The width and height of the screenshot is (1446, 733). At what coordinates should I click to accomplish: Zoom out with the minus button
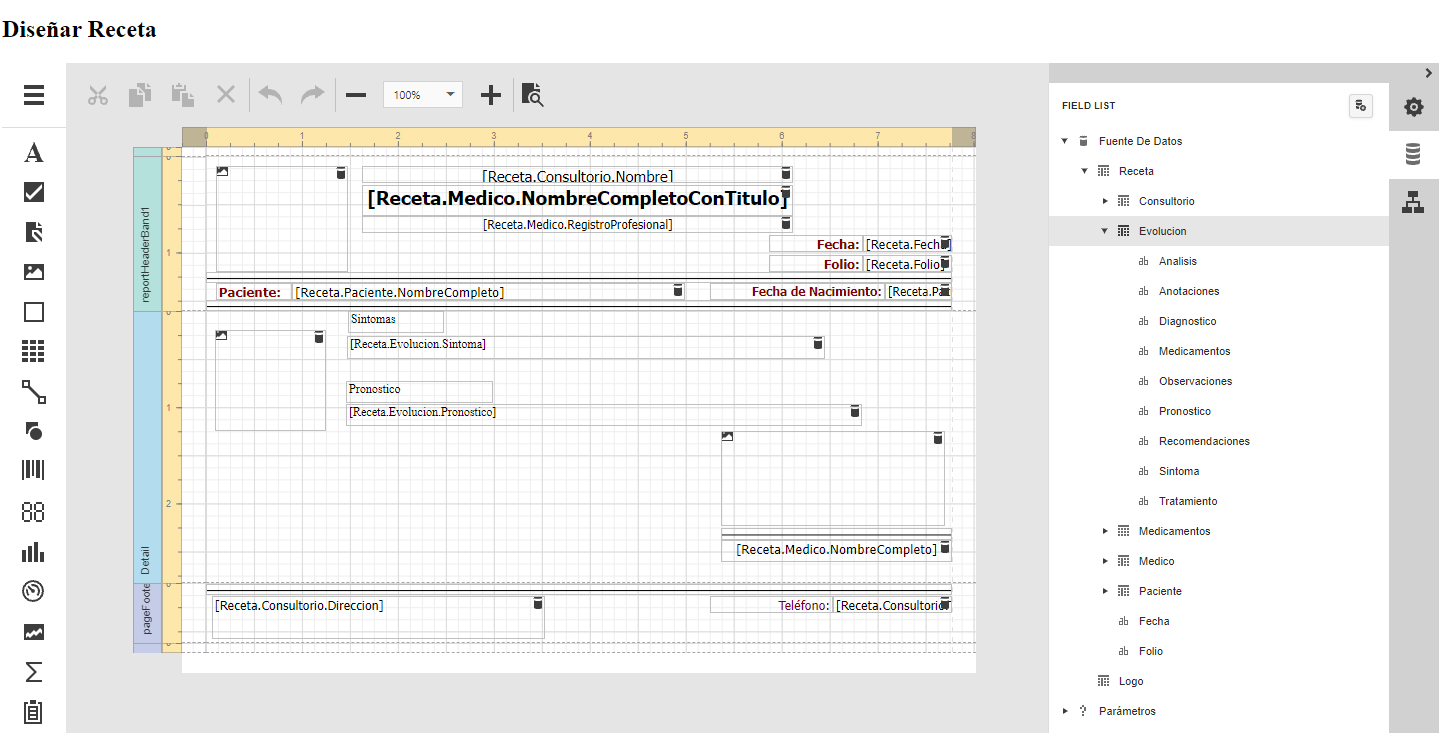356,95
